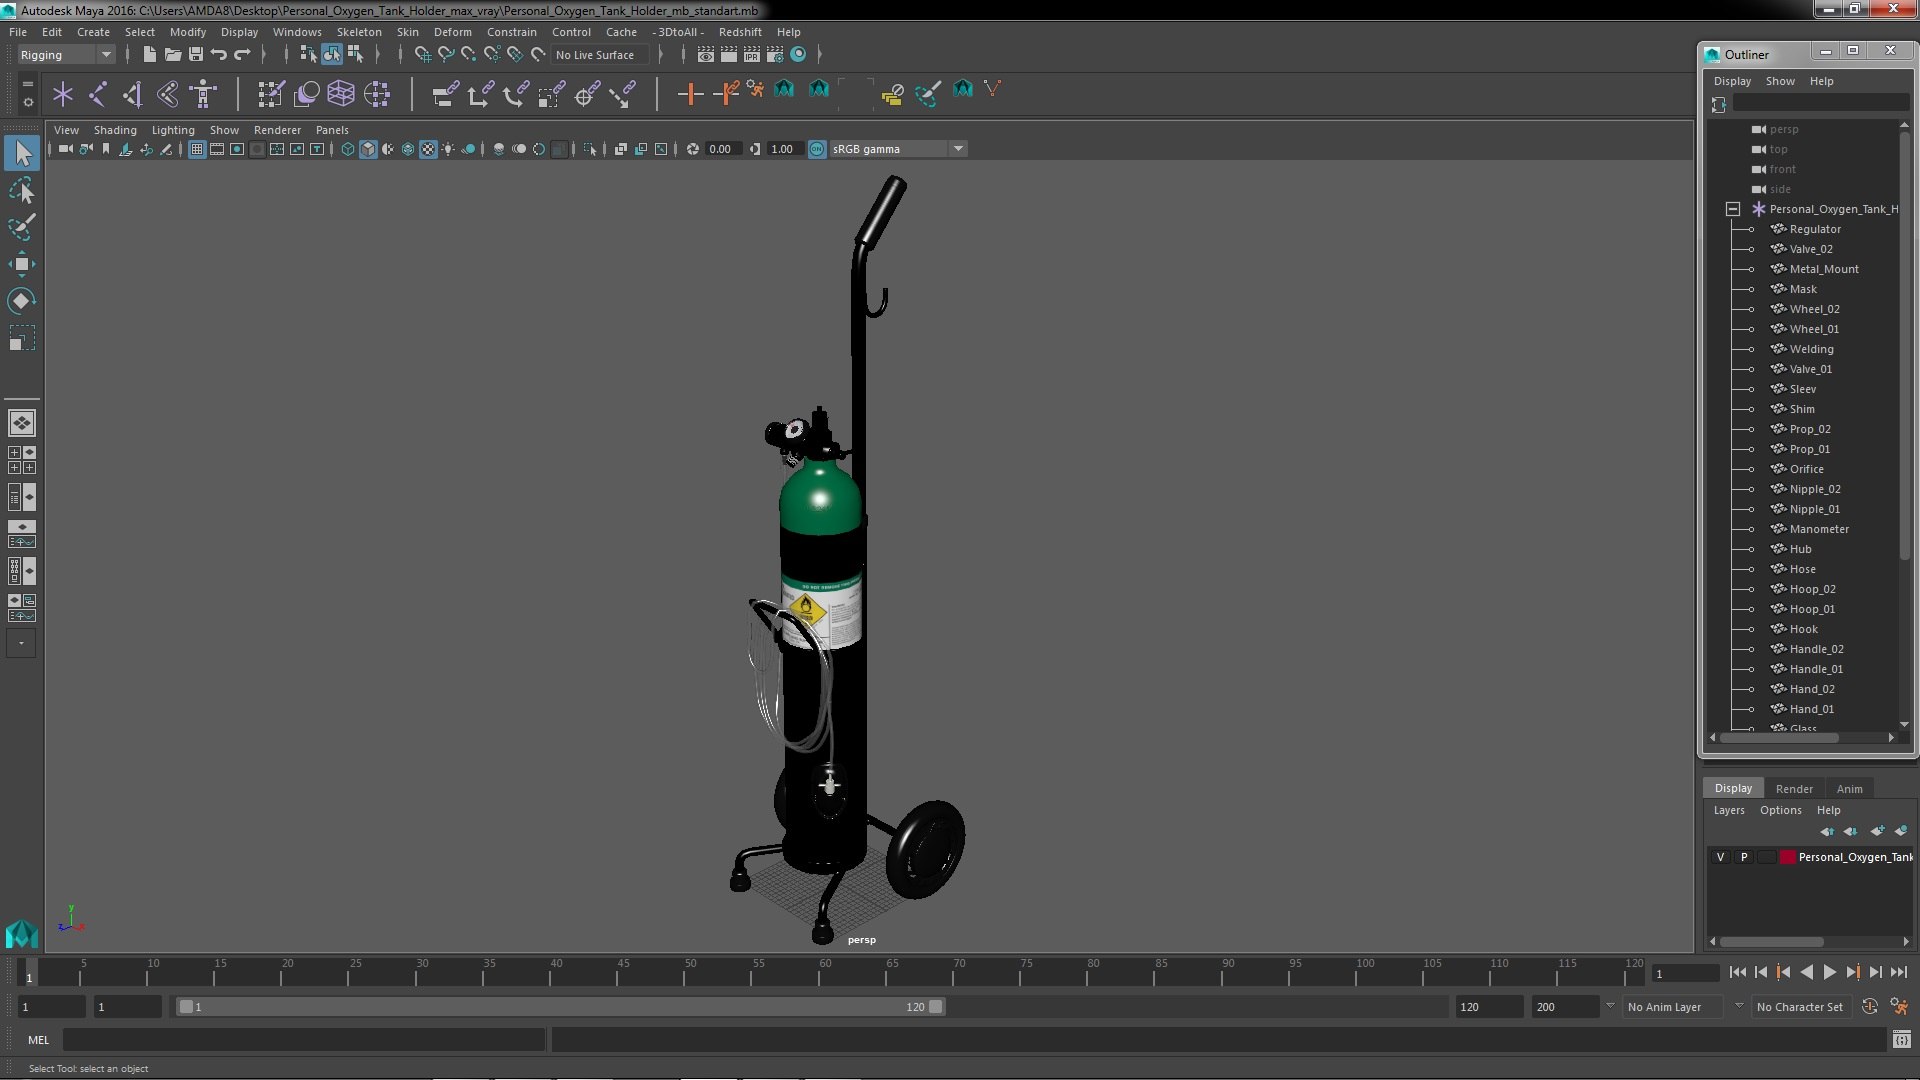This screenshot has height=1080, width=1920.
Task: Click the HumanIK character shelf icon
Action: point(203,95)
